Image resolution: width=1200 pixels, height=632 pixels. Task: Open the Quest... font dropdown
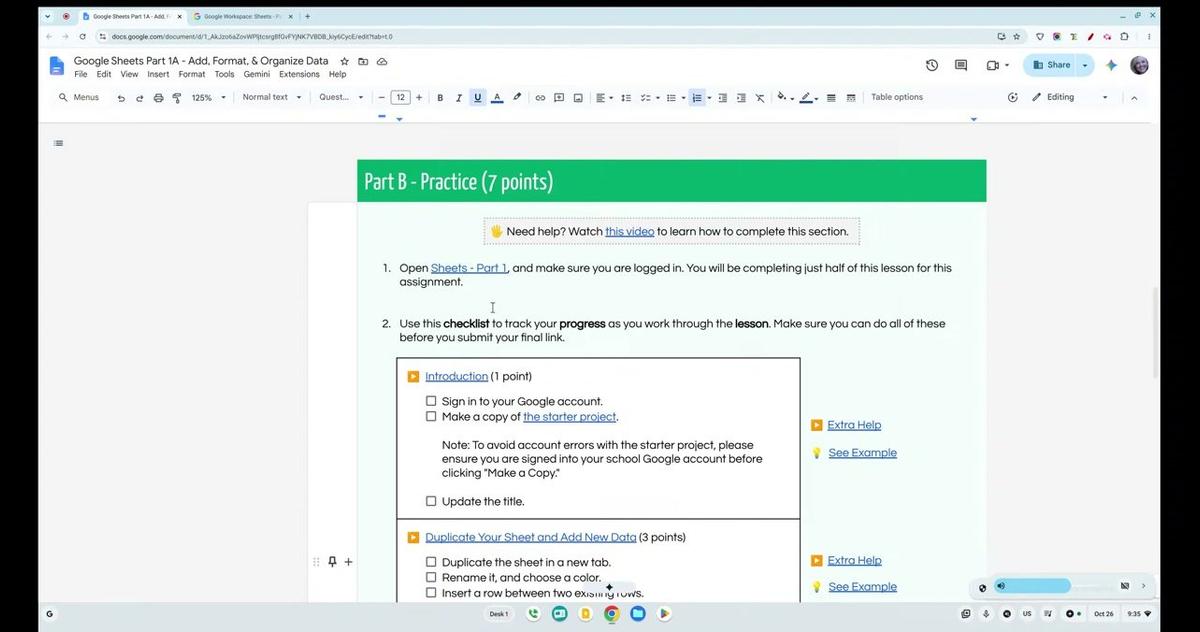(x=342, y=98)
